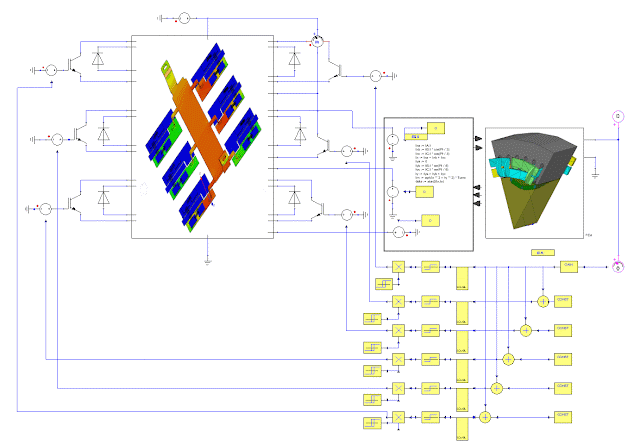Screen dimensions: 640x445
Task: Select the lower-right diode on the inverter's right side
Action: coord(294,198)
